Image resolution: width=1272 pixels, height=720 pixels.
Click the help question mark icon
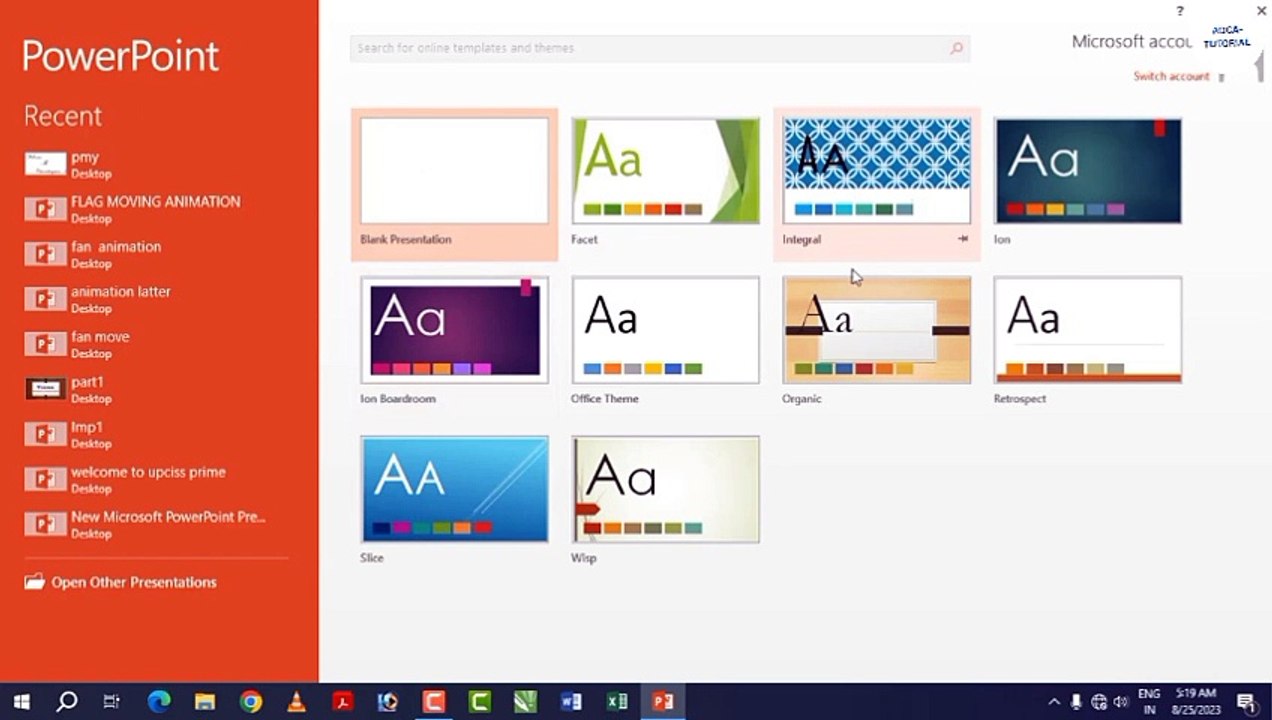pyautogui.click(x=1180, y=11)
